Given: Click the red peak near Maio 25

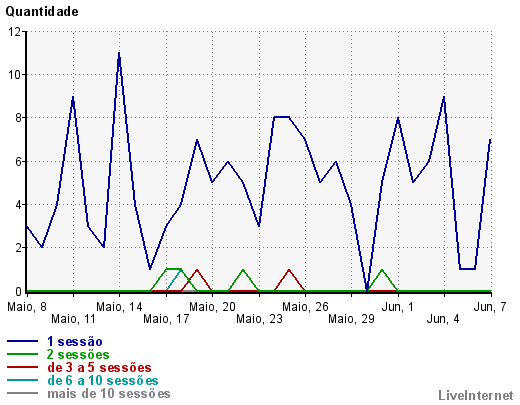Looking at the screenshot, I should tap(289, 270).
